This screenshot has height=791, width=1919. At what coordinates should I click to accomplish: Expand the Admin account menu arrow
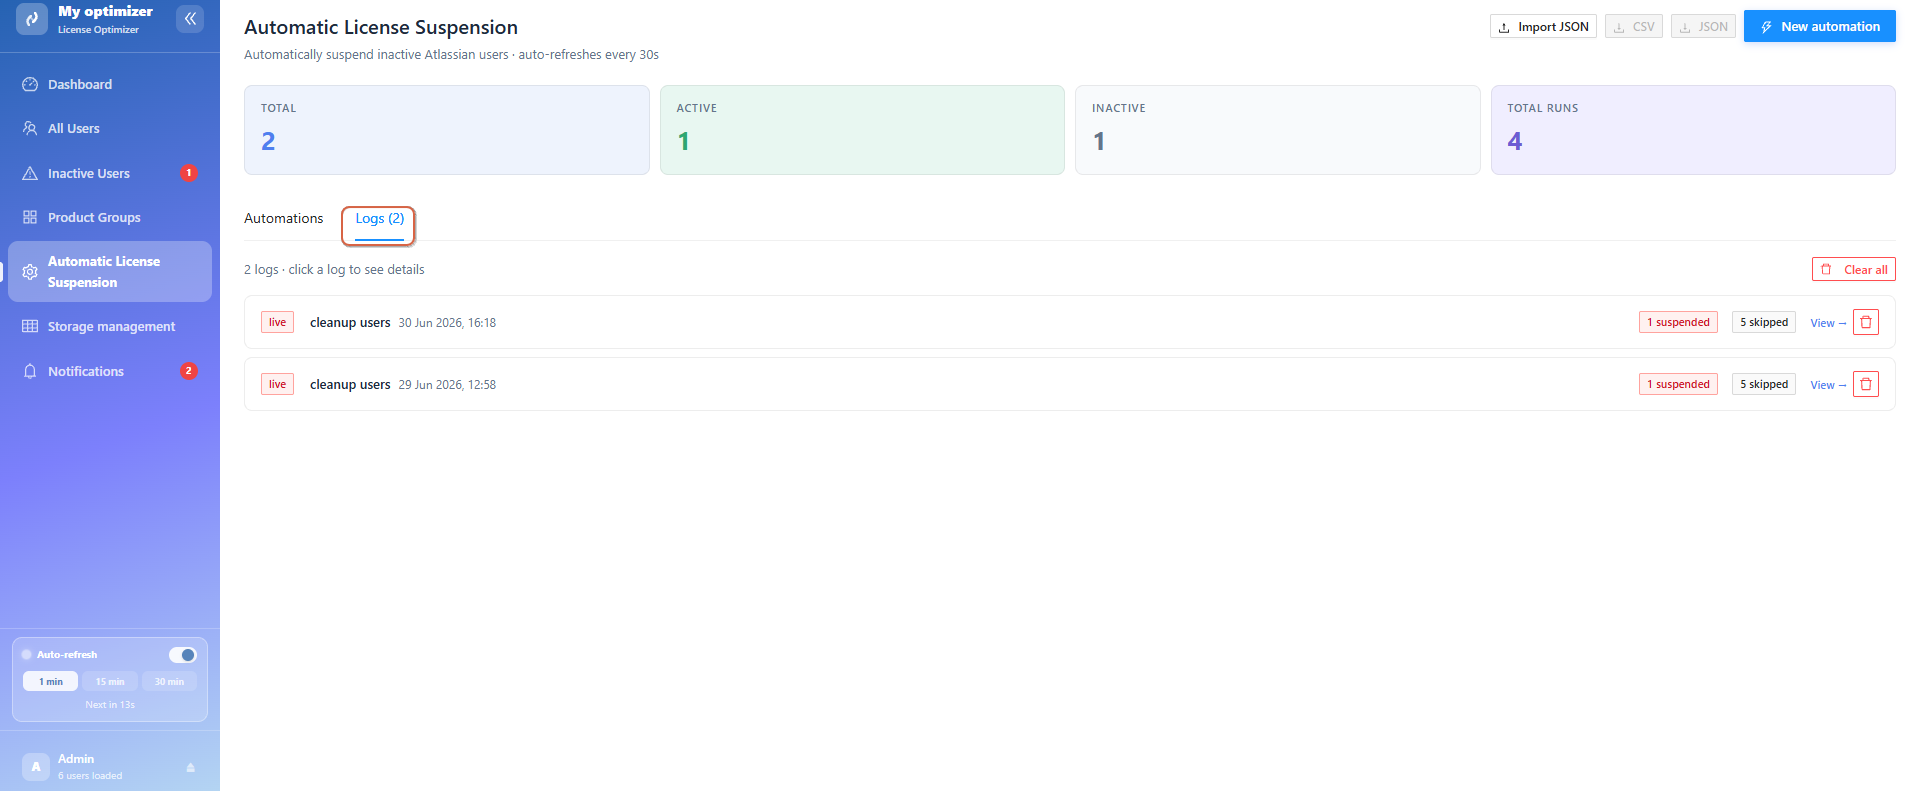[190, 767]
